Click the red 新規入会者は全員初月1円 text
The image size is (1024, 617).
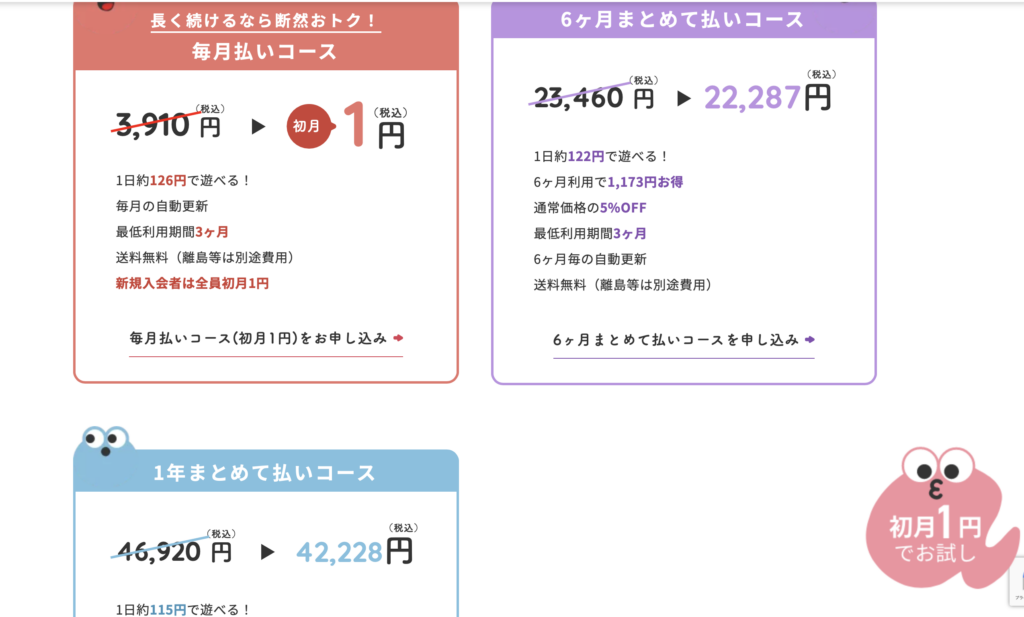coord(192,283)
